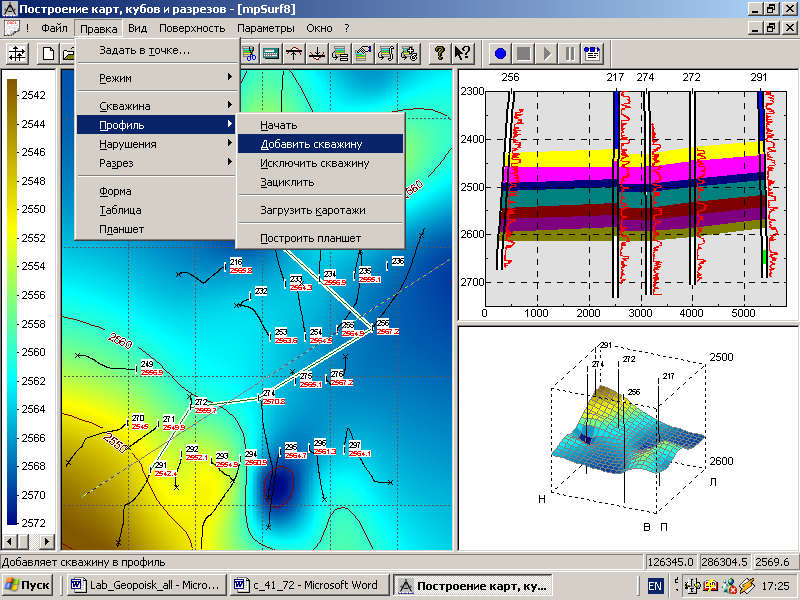Click the What's This arrow-question icon
Screen dimensions: 800x600
[462, 54]
